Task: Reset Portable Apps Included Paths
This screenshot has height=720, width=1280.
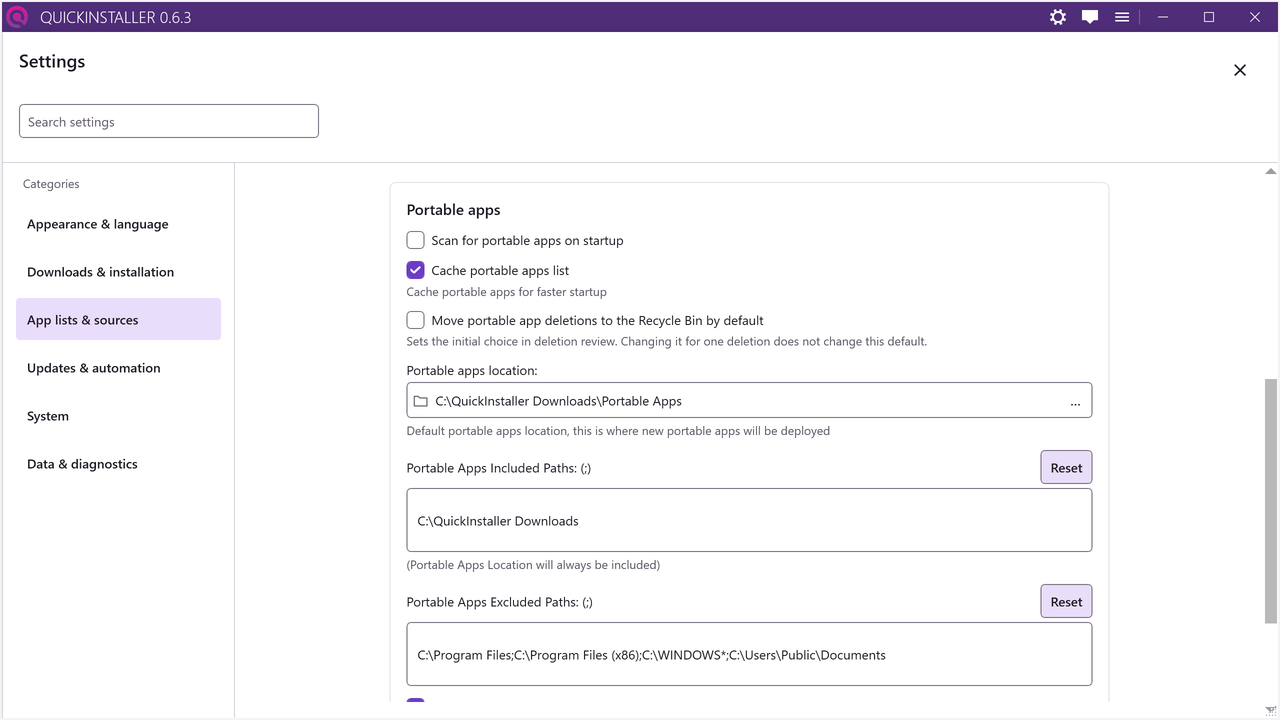Action: pos(1066,467)
